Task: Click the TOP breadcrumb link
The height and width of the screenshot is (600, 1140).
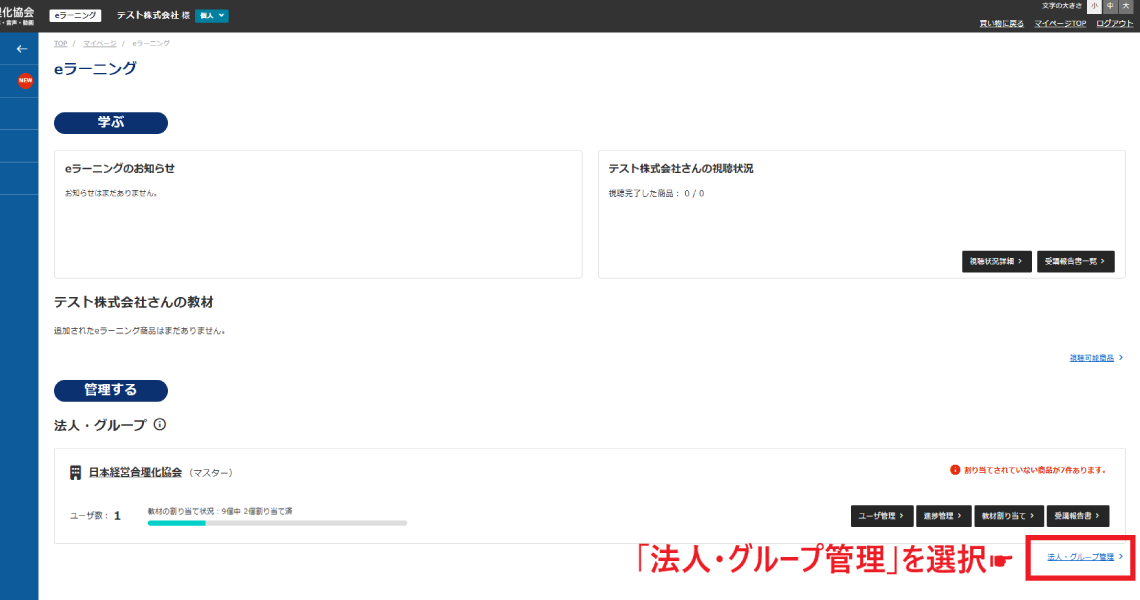Action: click(x=60, y=44)
